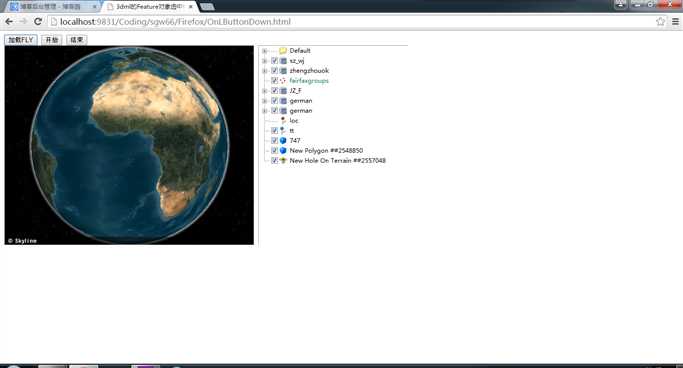683x368 pixels.
Task: Close the 3dml Feature browser tab
Action: (190, 7)
